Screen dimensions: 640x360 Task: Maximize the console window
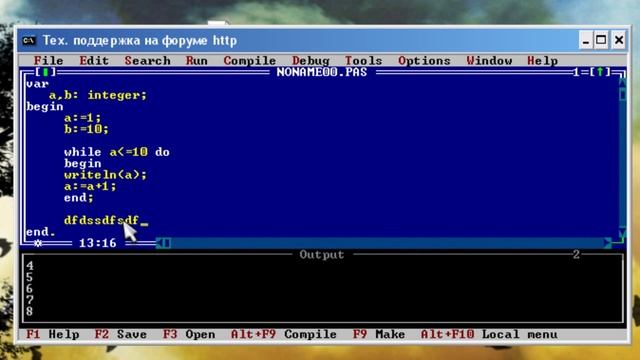tap(601, 40)
